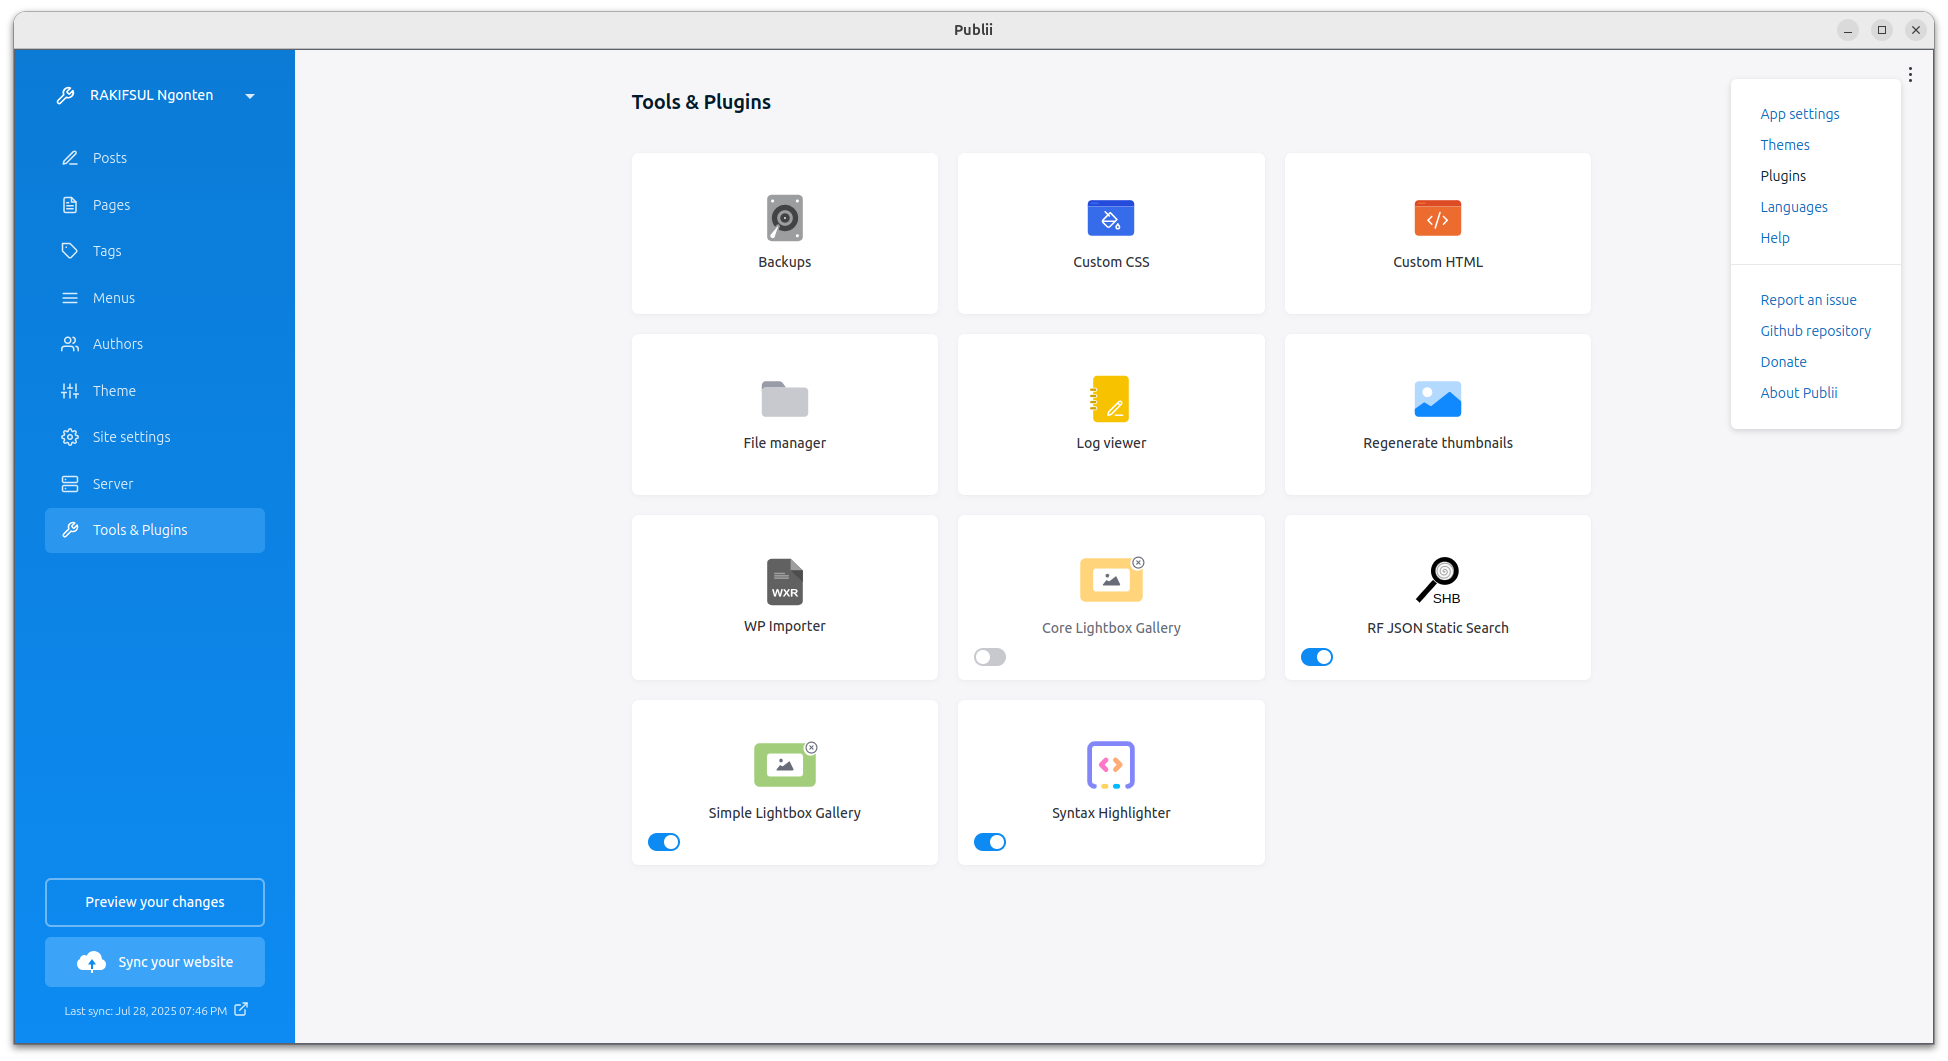The image size is (1948, 1061).
Task: Click the File manager card label
Action: tap(784, 443)
